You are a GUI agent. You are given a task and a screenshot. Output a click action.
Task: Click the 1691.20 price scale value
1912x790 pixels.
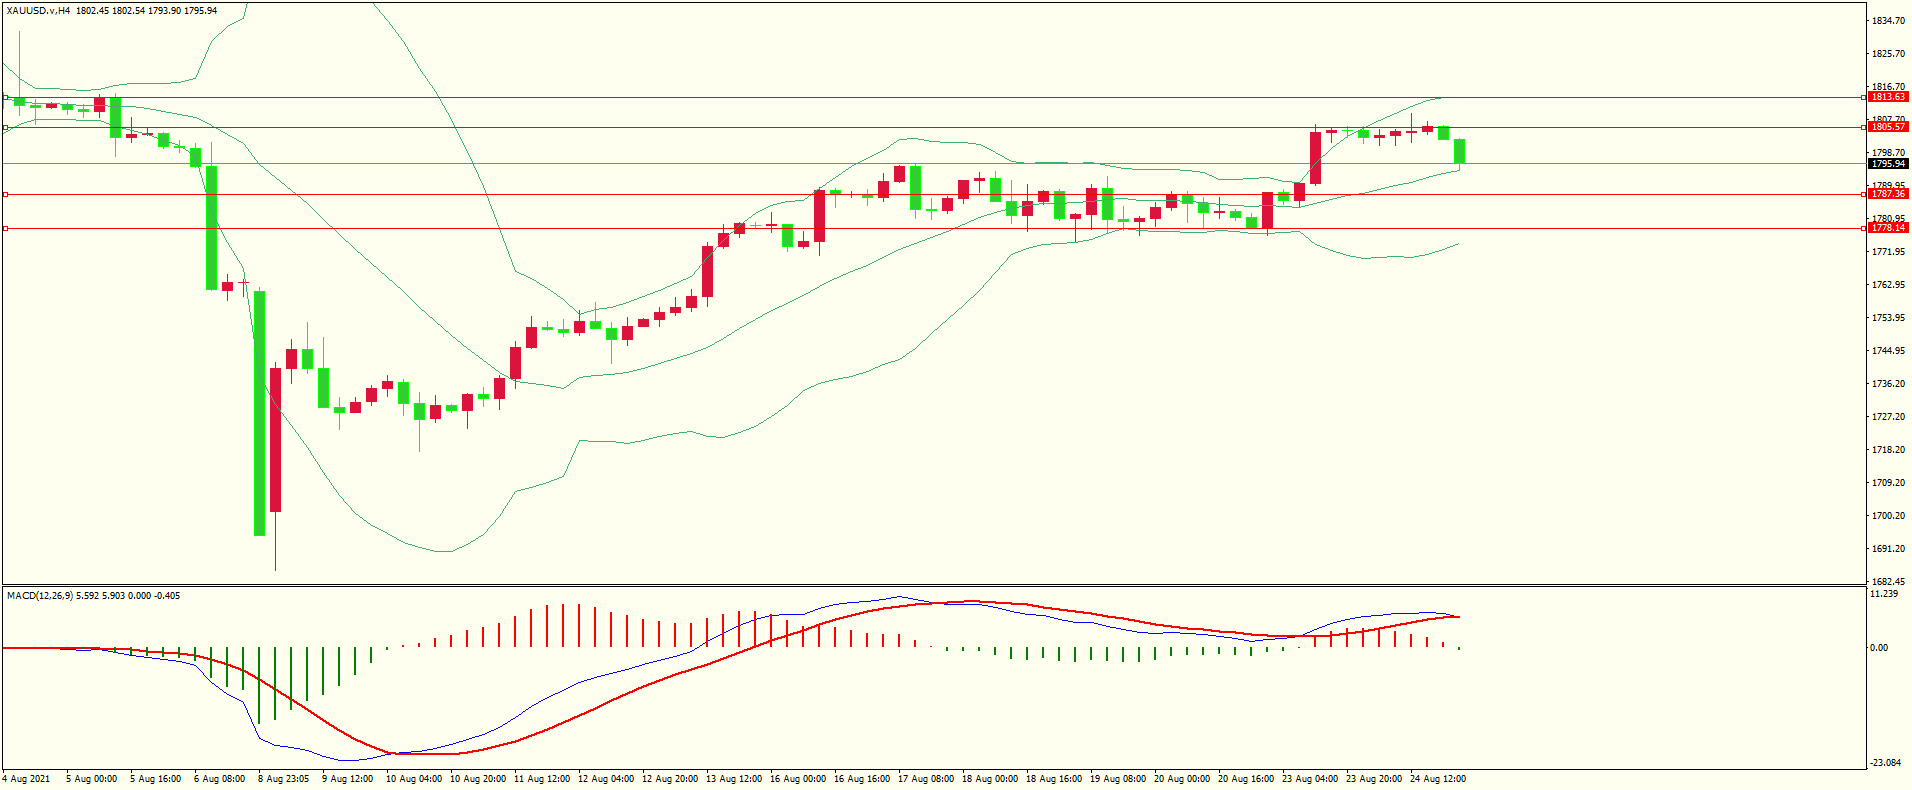point(1888,549)
